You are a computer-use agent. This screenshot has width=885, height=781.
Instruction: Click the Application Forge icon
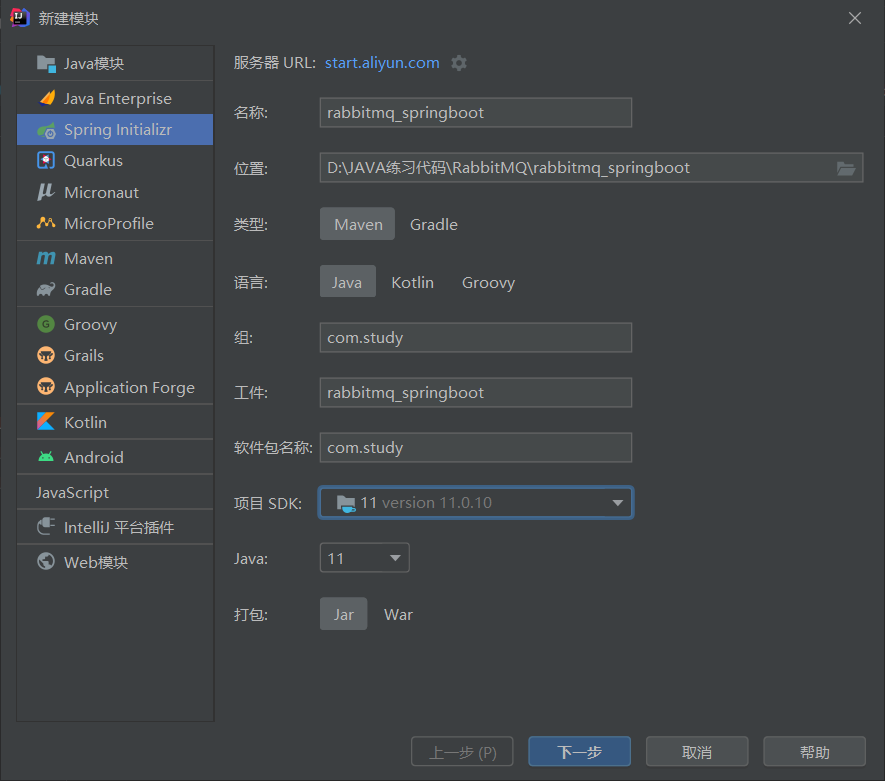point(46,387)
